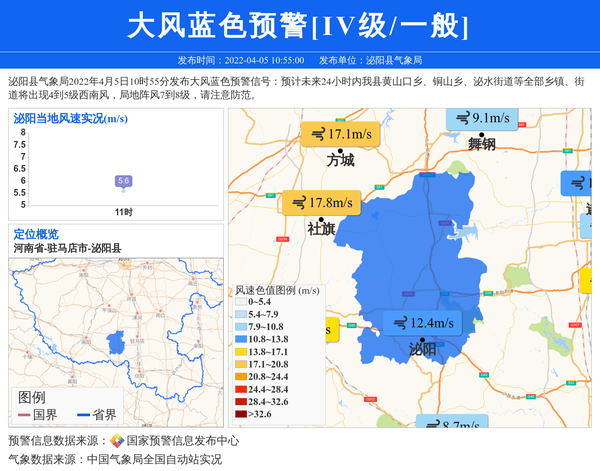Pick the 0~5.4 legend swatch

(241, 302)
